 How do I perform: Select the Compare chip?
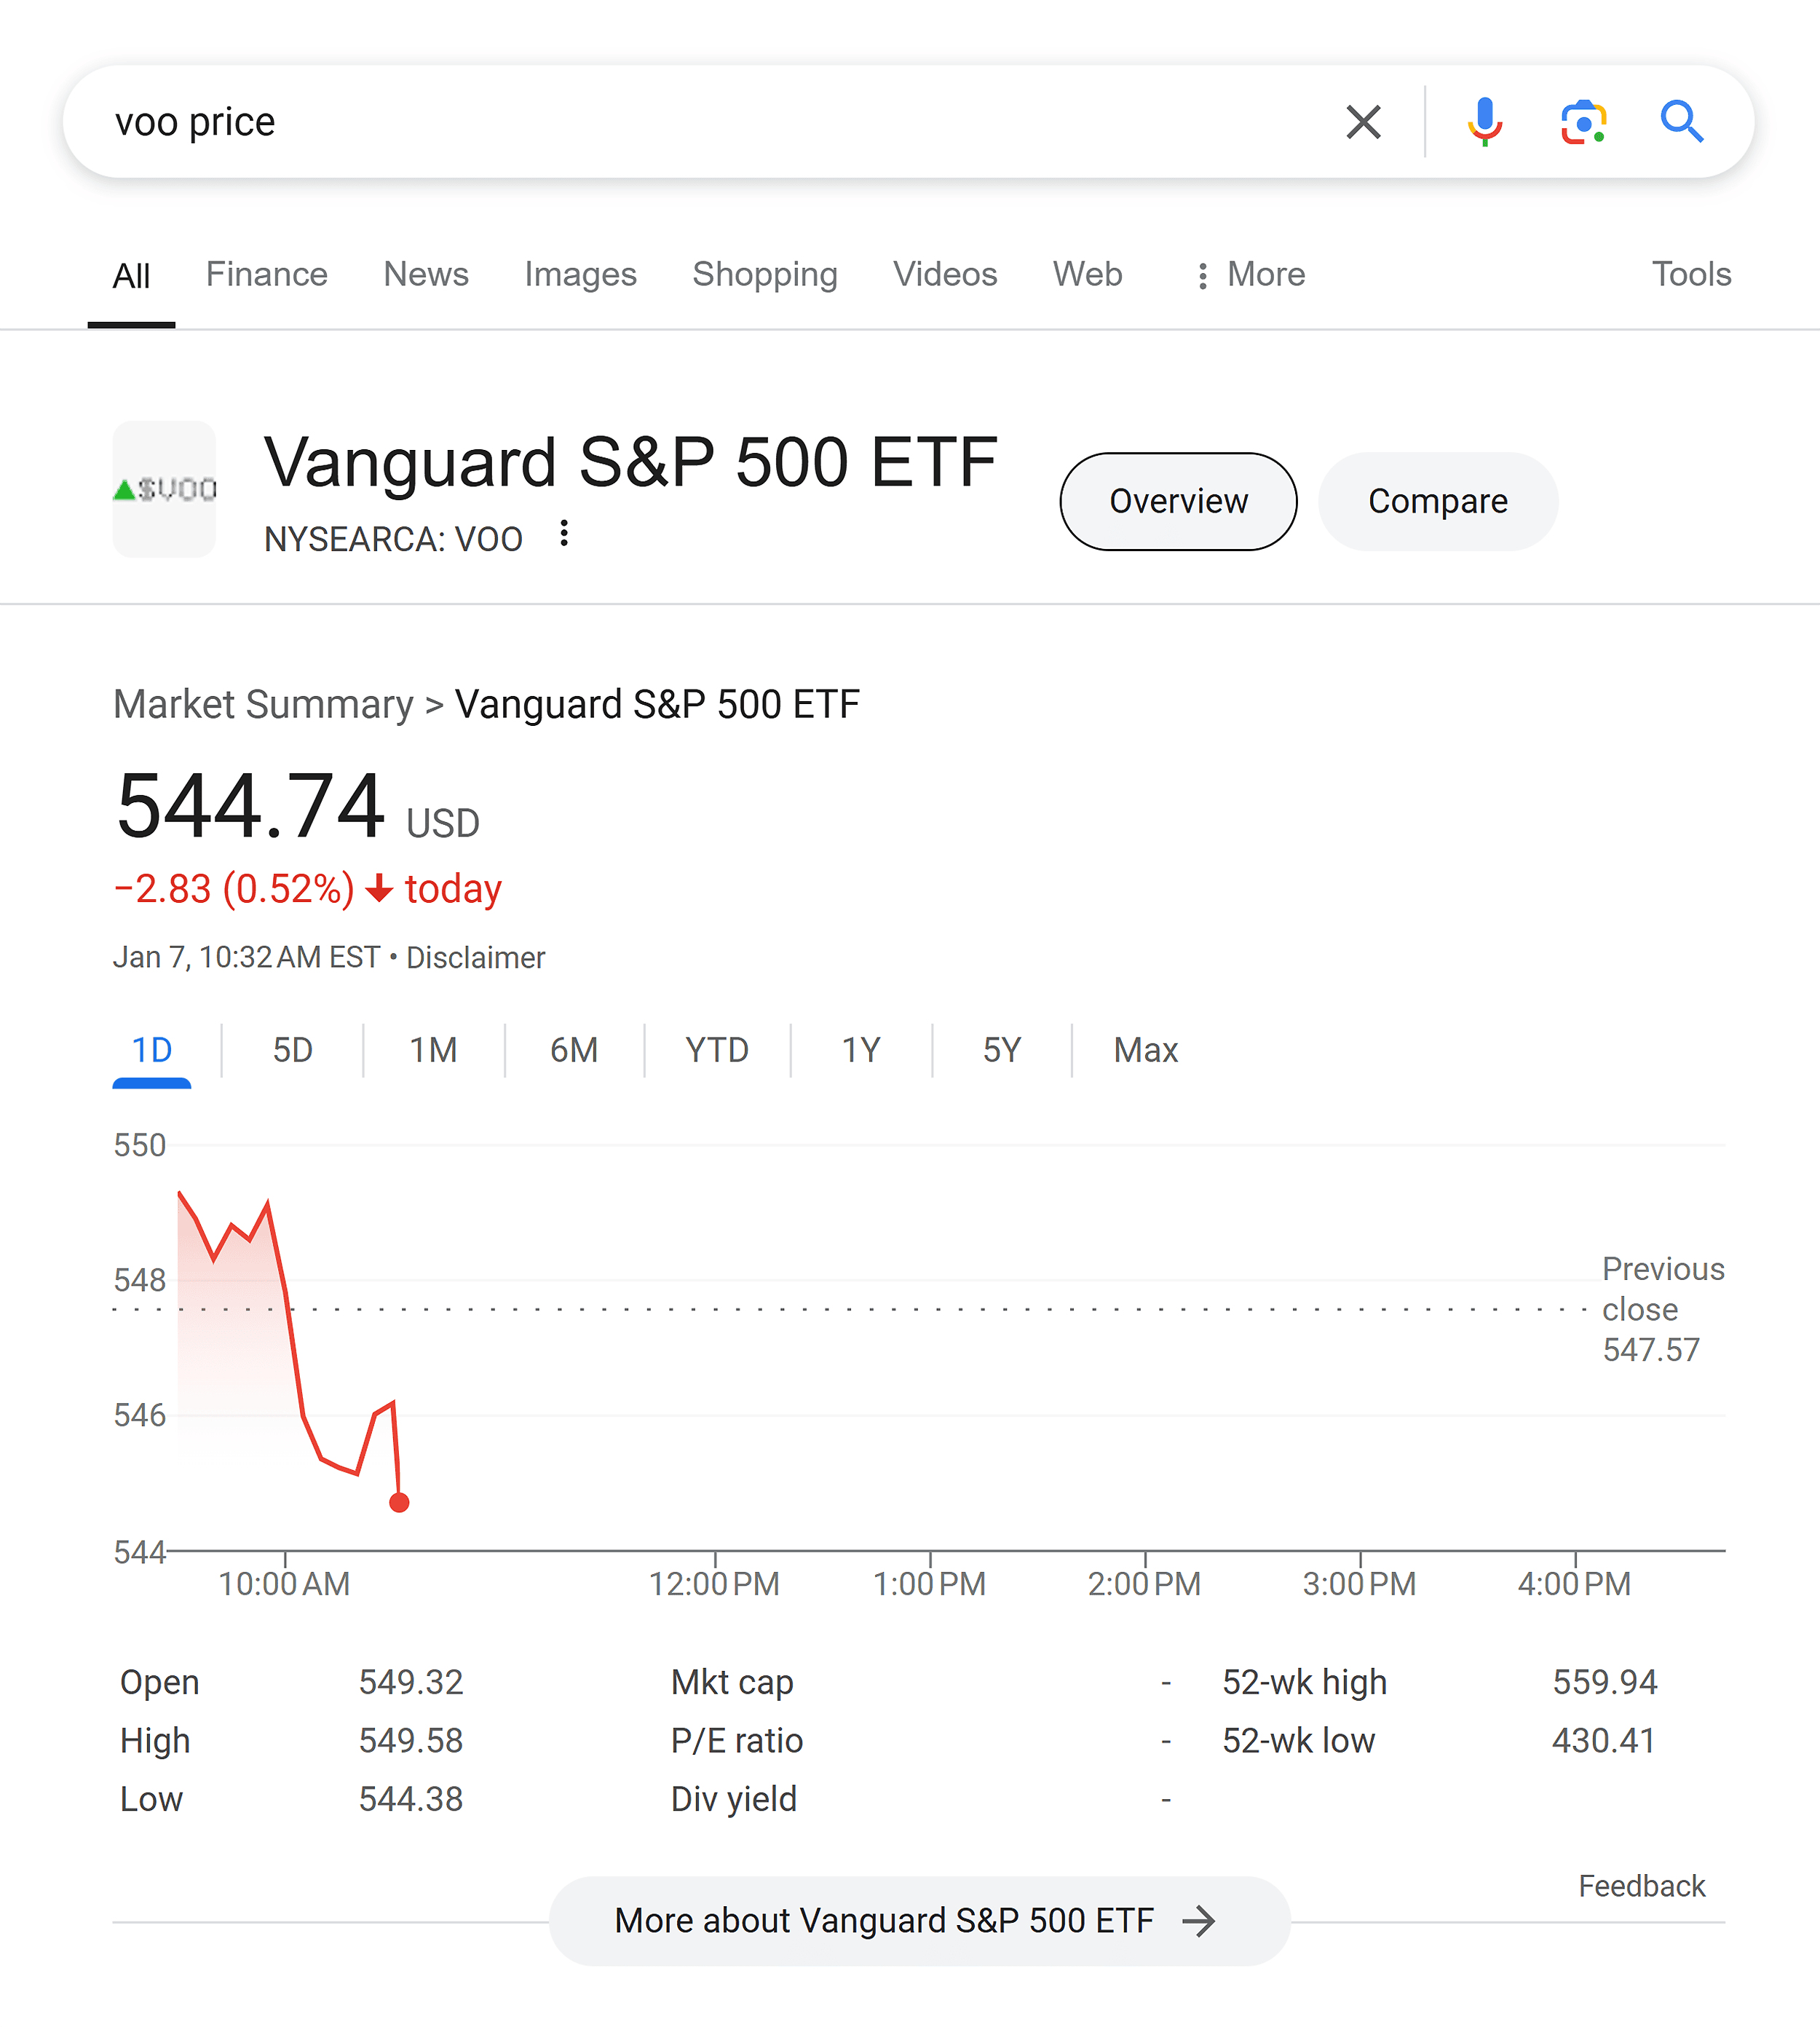(x=1437, y=501)
